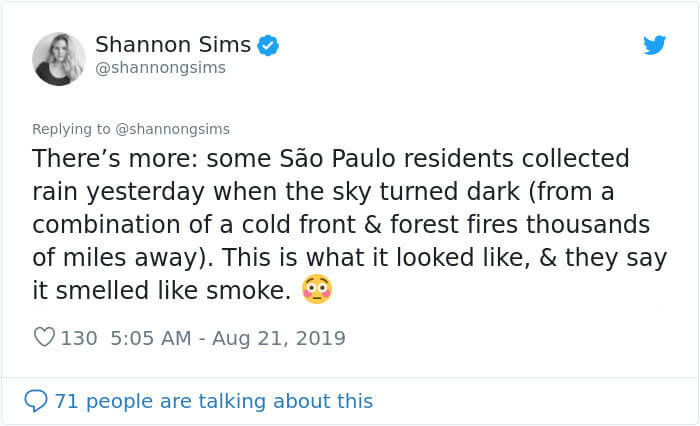Click the blue verified badge

268,45
